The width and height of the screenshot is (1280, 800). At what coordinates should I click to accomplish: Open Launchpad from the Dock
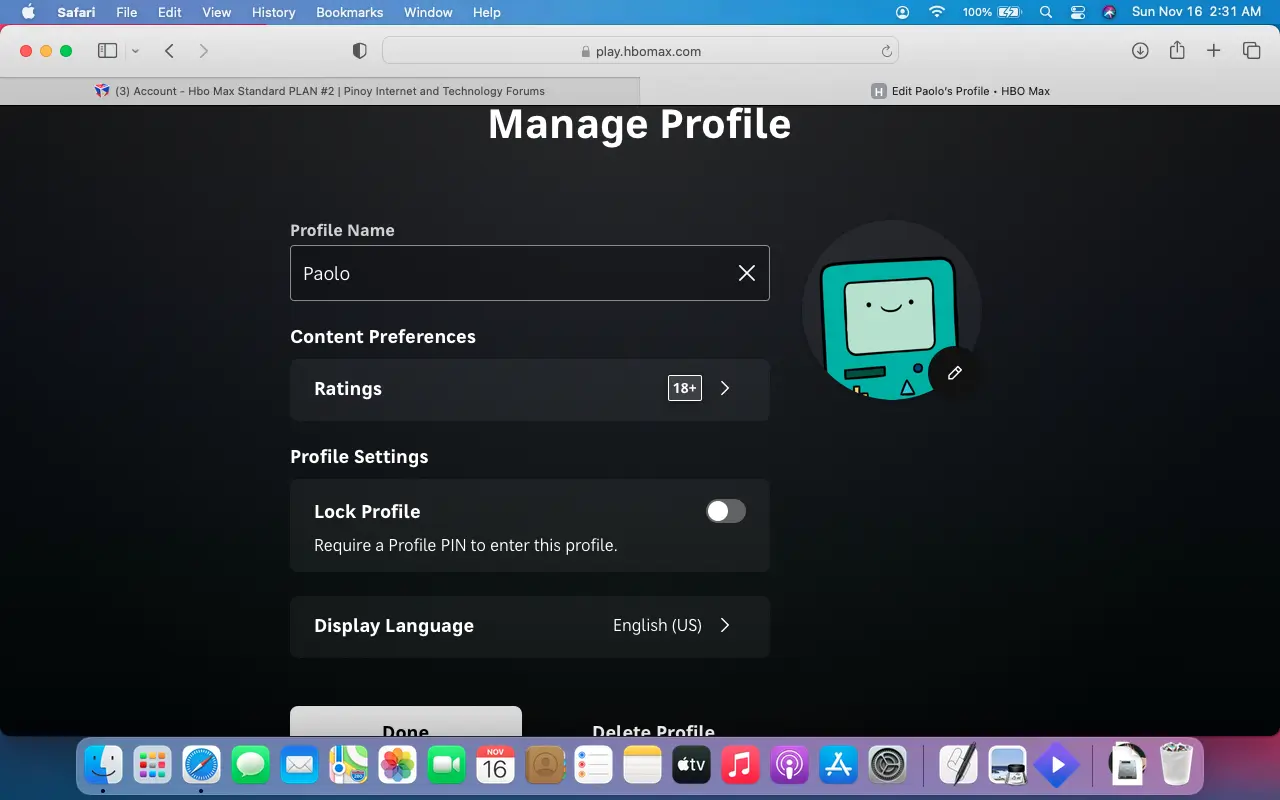point(152,766)
